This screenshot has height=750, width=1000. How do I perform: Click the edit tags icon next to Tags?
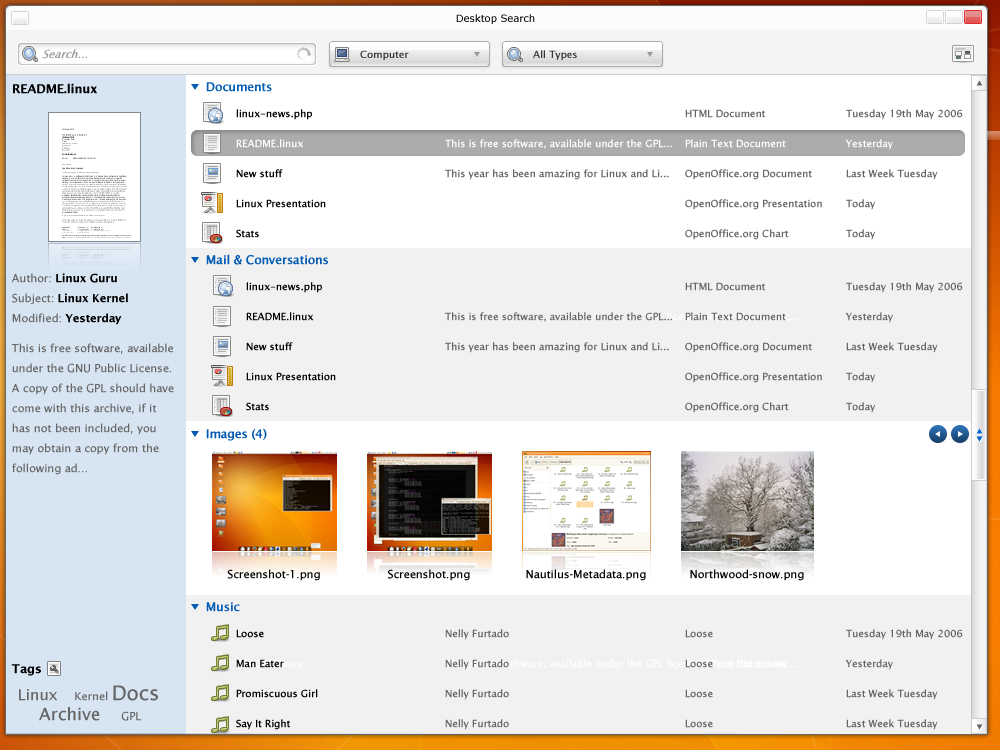[x=54, y=668]
